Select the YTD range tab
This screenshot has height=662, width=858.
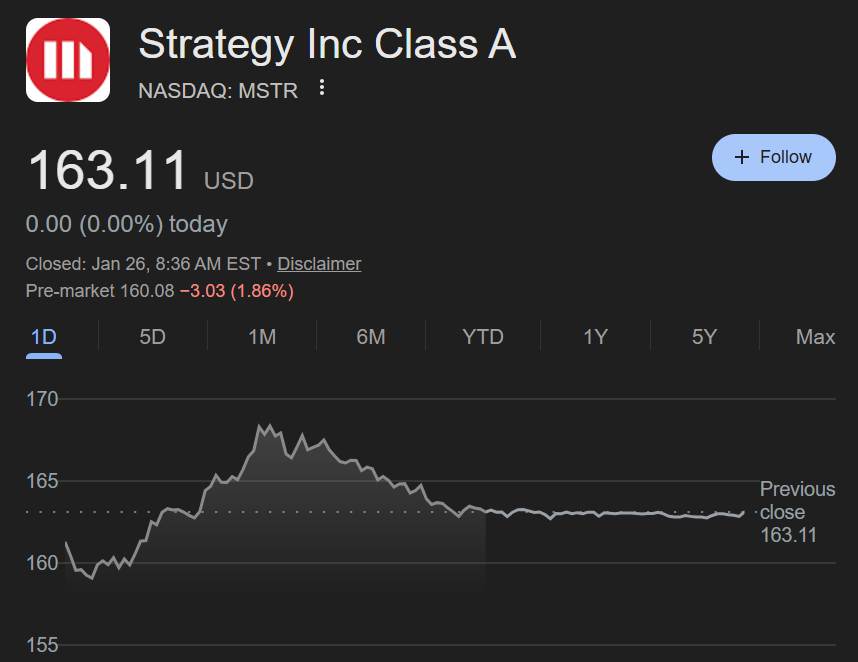483,337
